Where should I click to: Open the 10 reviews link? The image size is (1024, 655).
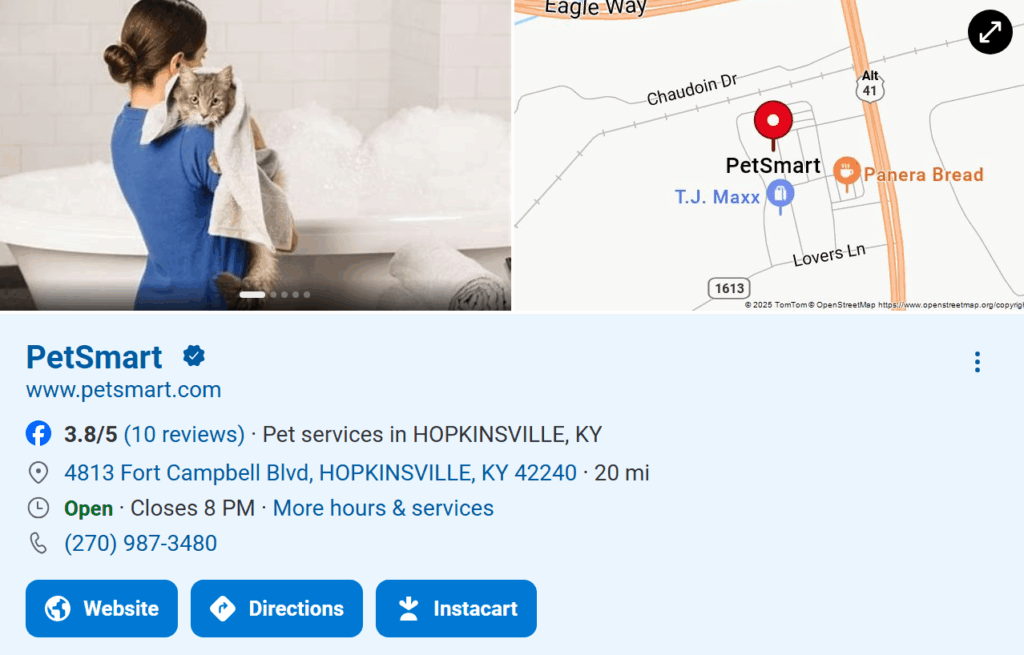click(x=184, y=434)
